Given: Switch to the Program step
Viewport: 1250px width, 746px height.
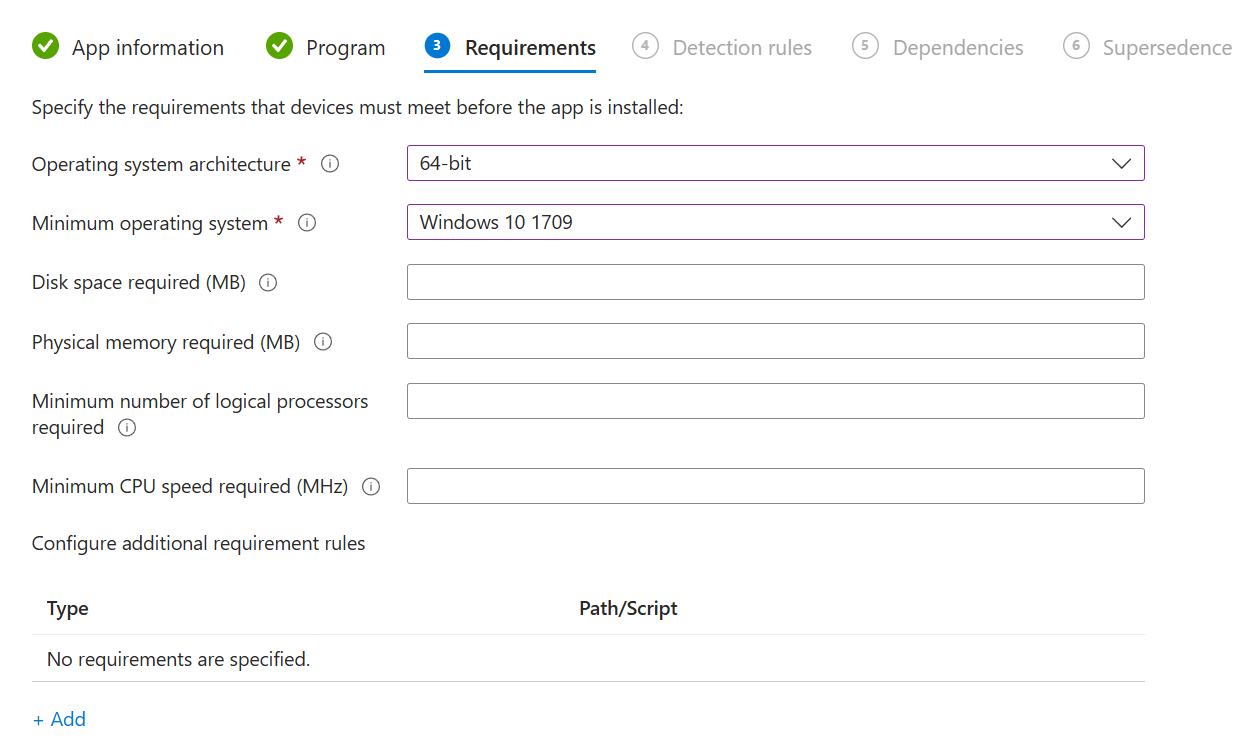Looking at the screenshot, I should click(x=345, y=48).
